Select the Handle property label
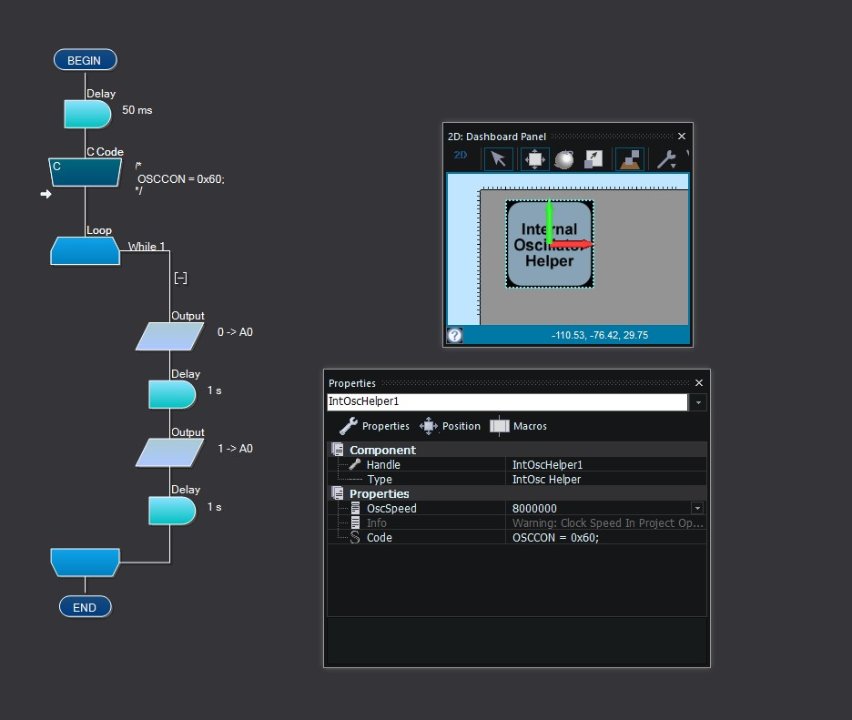852x720 pixels. (383, 465)
